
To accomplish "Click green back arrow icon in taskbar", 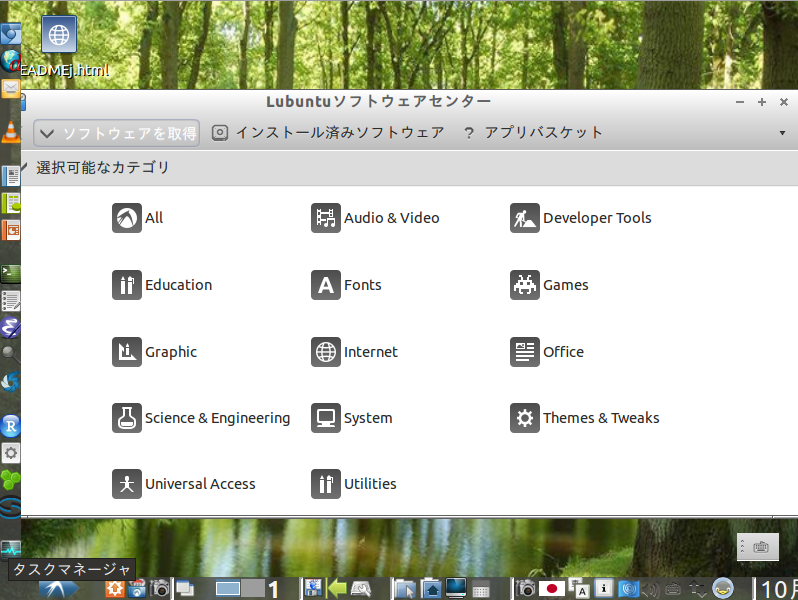I will coord(337,589).
